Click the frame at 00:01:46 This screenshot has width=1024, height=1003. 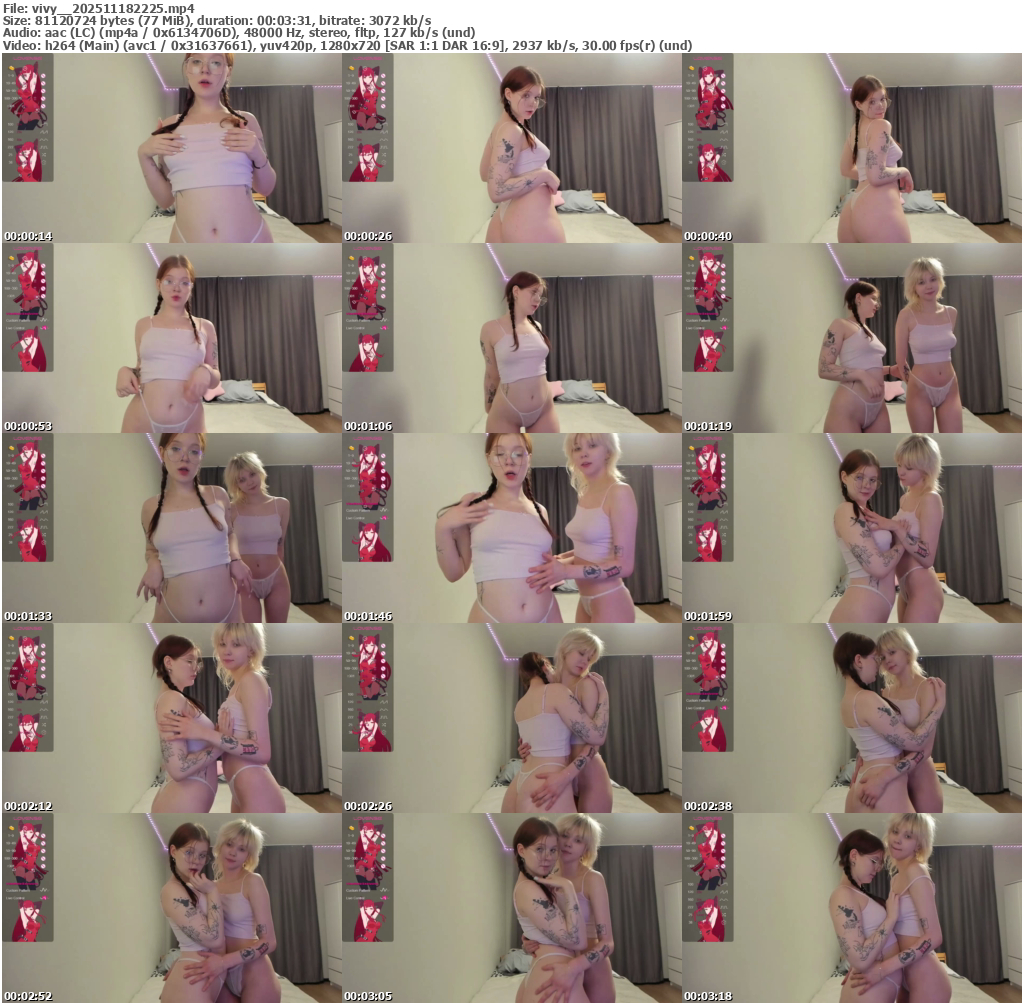(x=511, y=528)
